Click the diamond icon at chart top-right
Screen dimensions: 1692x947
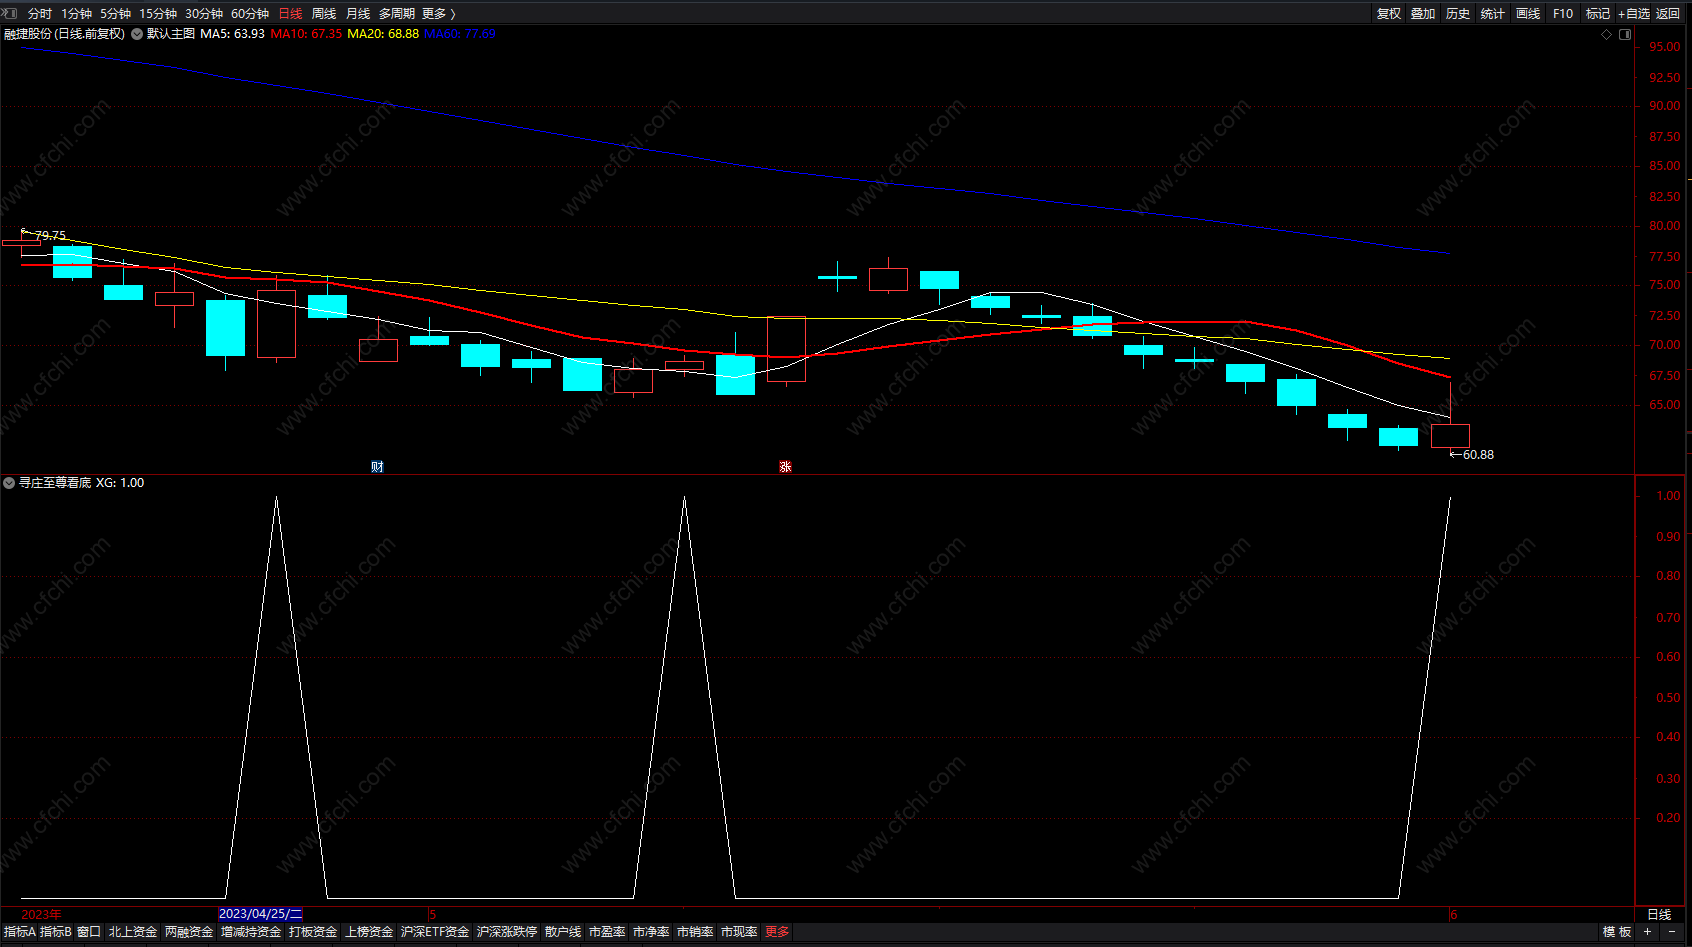coord(1607,34)
